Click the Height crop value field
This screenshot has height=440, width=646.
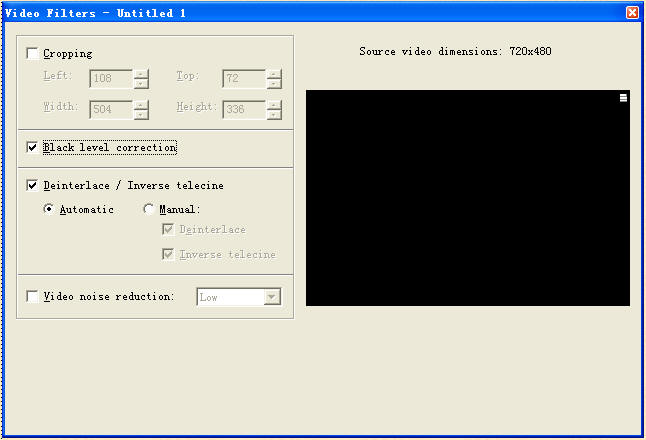pos(244,110)
